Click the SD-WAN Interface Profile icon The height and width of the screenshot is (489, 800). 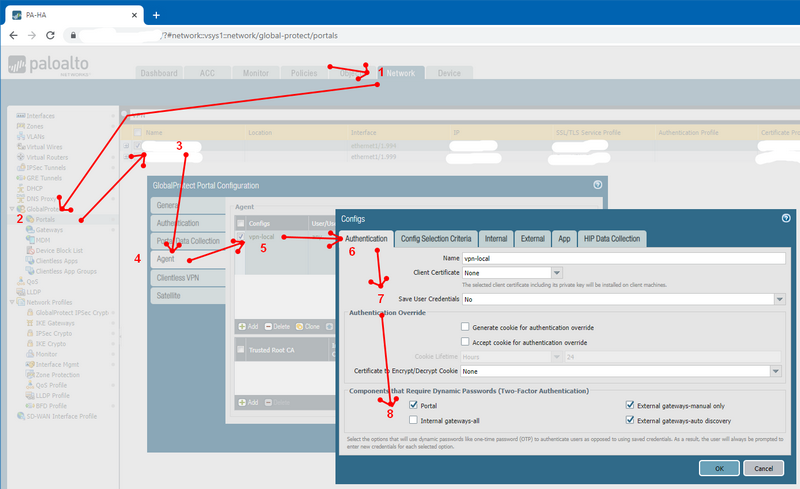(x=21, y=416)
